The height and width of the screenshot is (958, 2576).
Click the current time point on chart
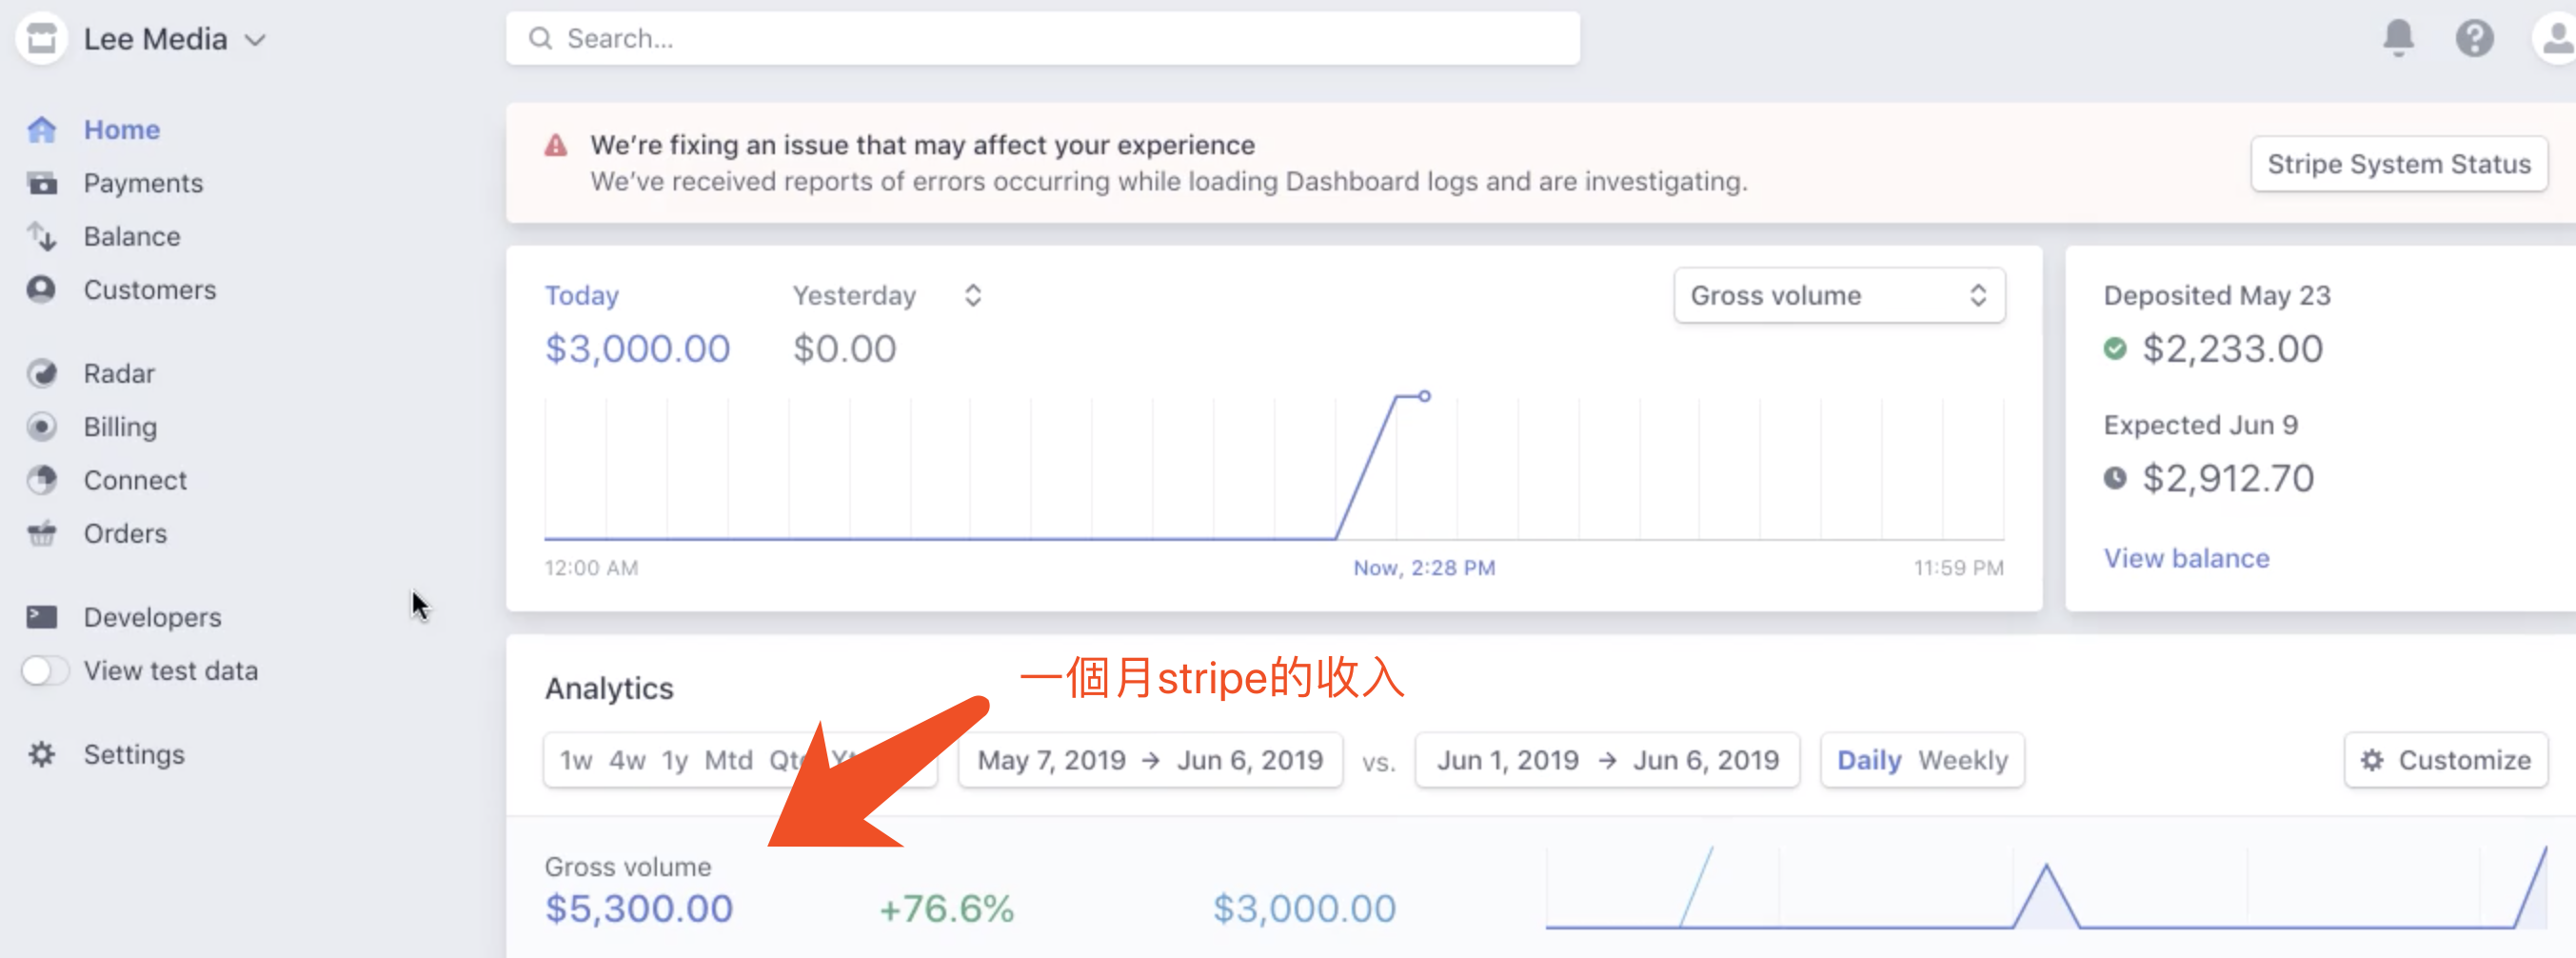click(1424, 396)
